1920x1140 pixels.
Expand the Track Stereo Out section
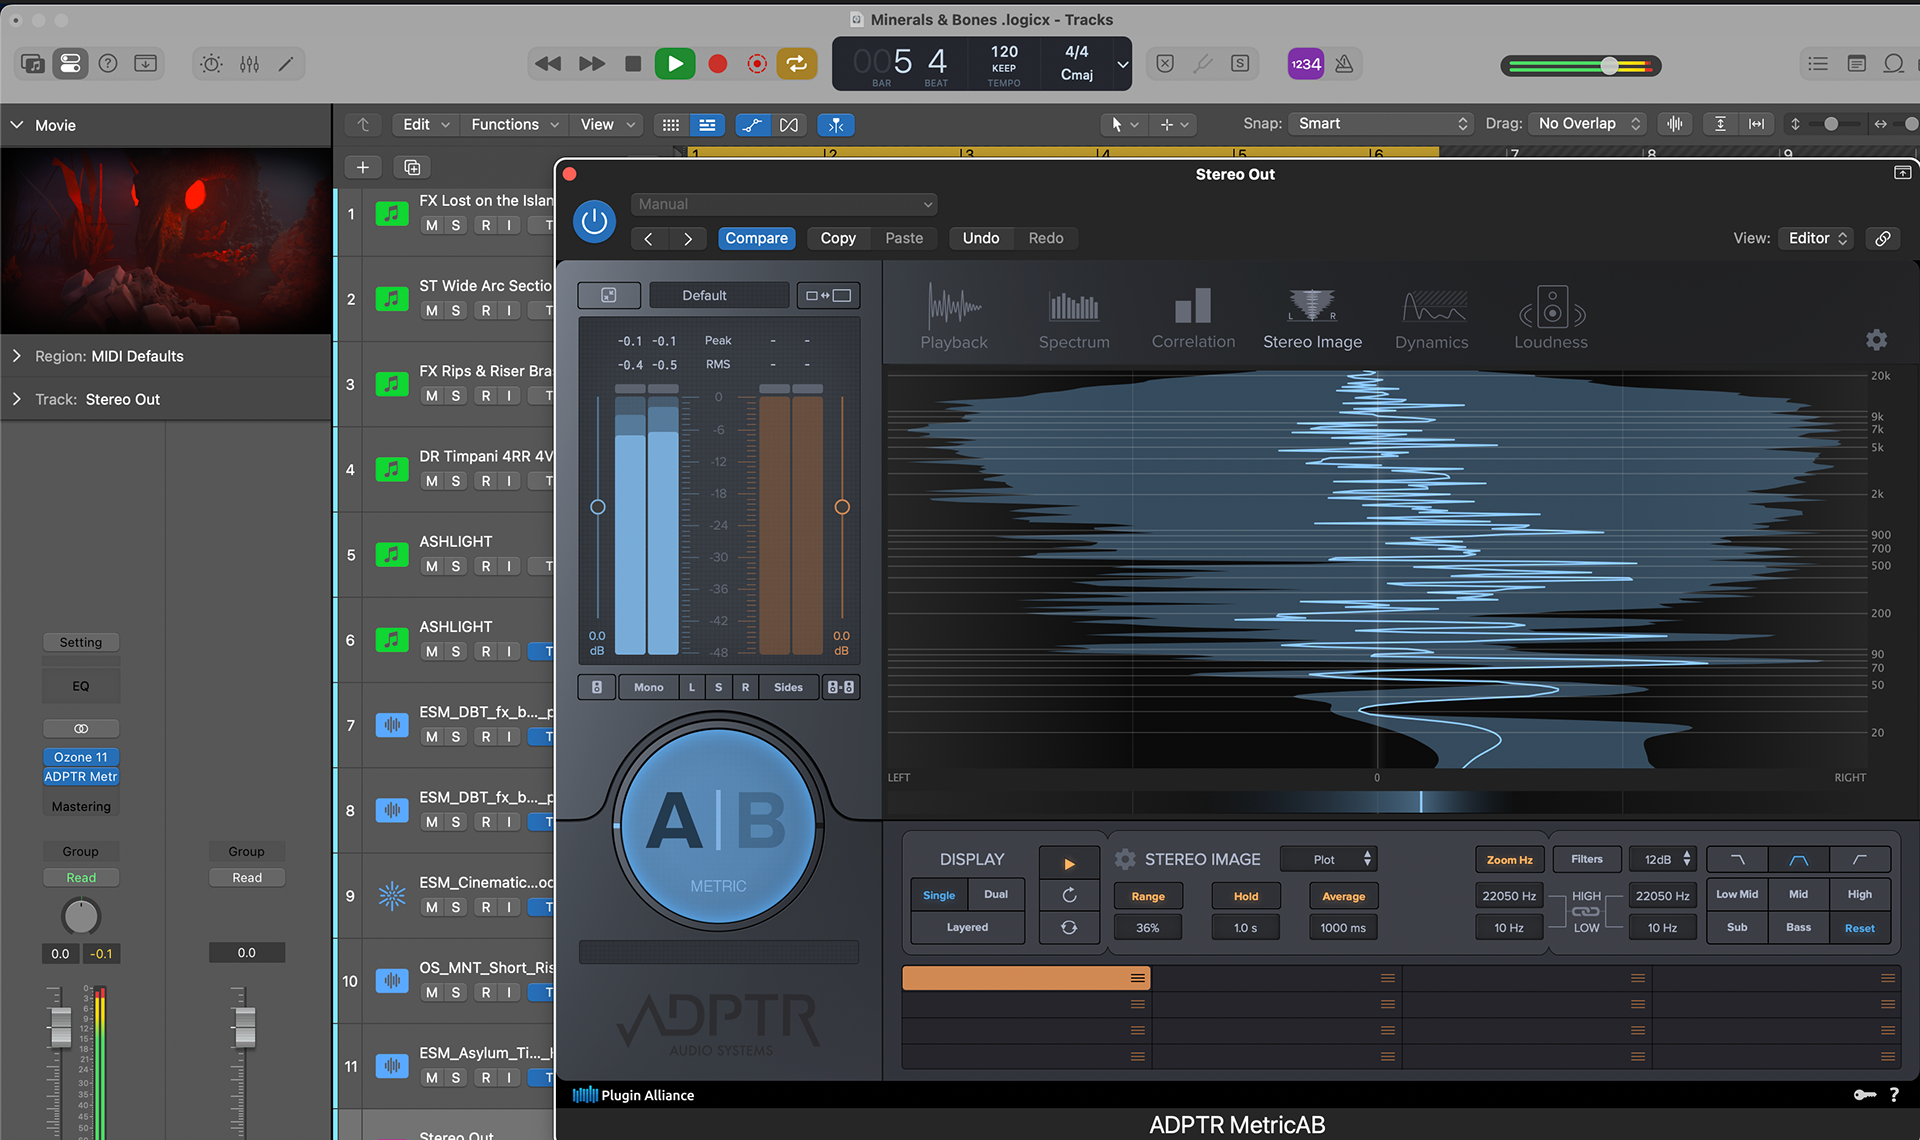click(x=17, y=399)
